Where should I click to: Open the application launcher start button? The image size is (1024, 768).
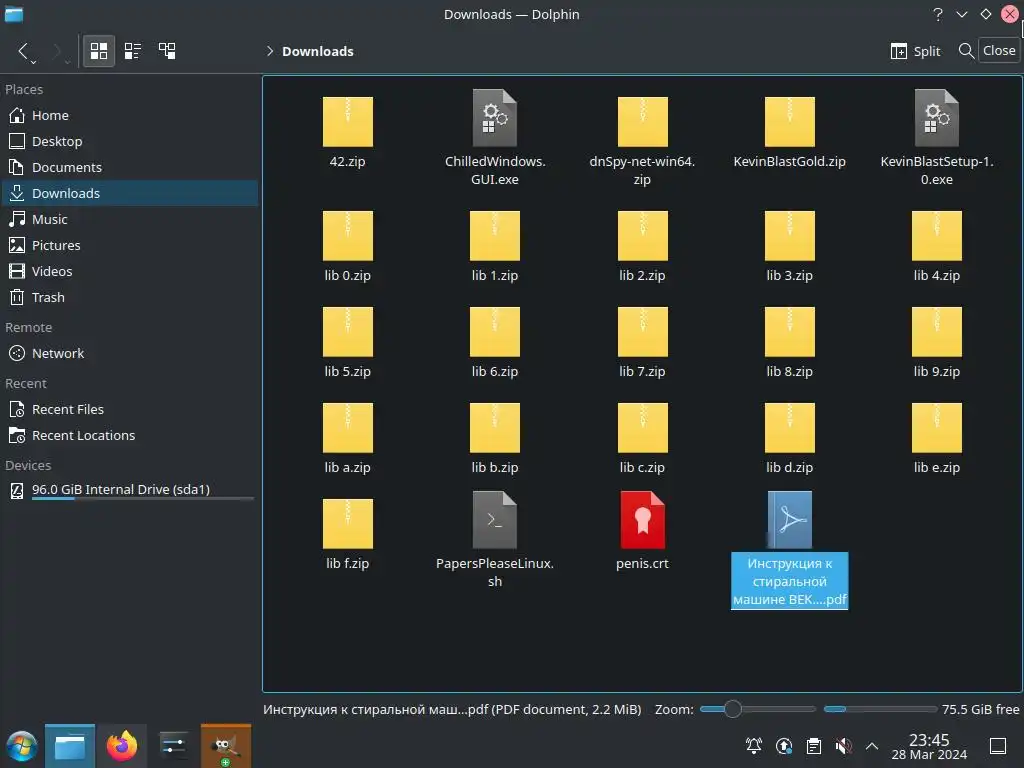click(22, 746)
